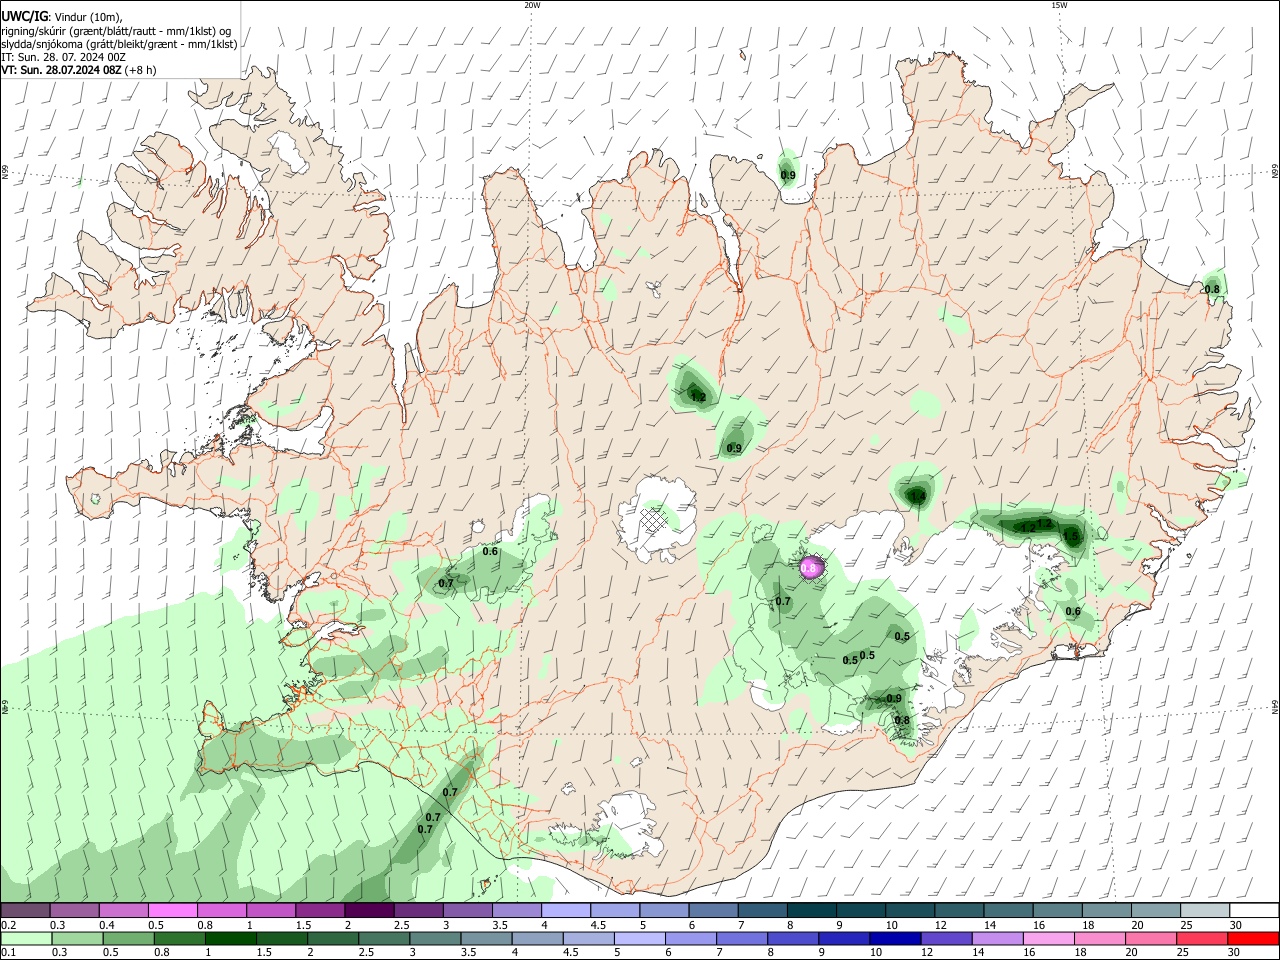Pick the deep blue 10 swatch on the rain scale

click(x=895, y=938)
